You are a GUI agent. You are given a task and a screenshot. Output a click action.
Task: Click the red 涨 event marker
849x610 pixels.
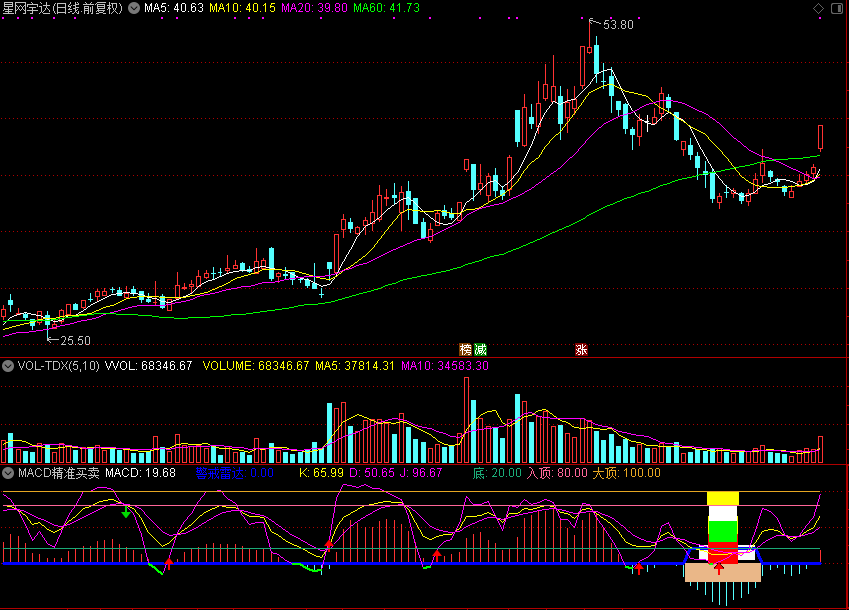tap(581, 350)
